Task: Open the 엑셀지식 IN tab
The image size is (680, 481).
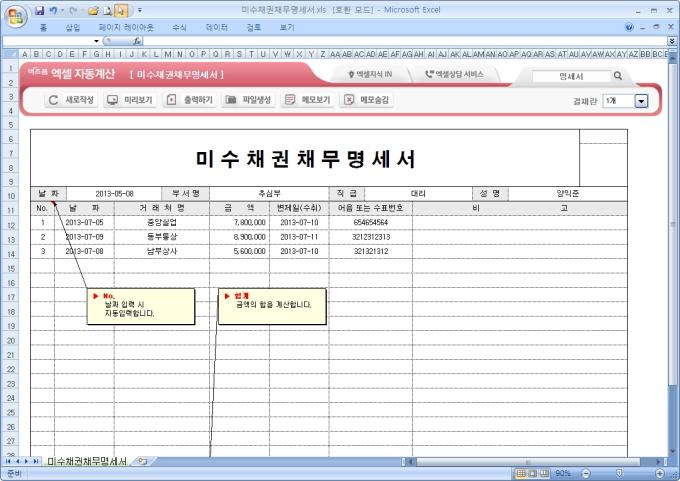Action: tap(370, 75)
